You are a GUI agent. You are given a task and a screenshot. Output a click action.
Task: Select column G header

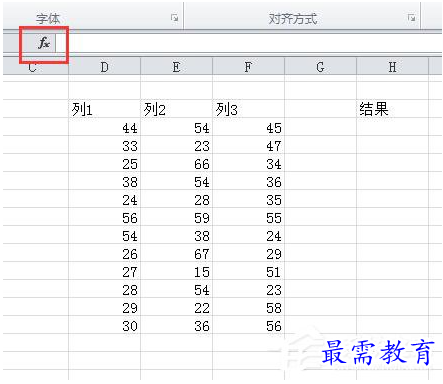point(321,67)
